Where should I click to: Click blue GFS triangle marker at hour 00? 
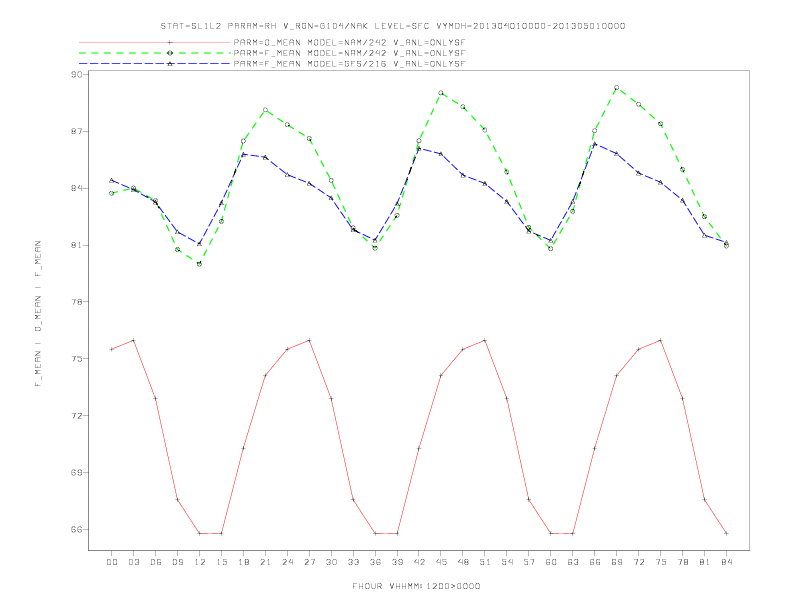coord(112,180)
